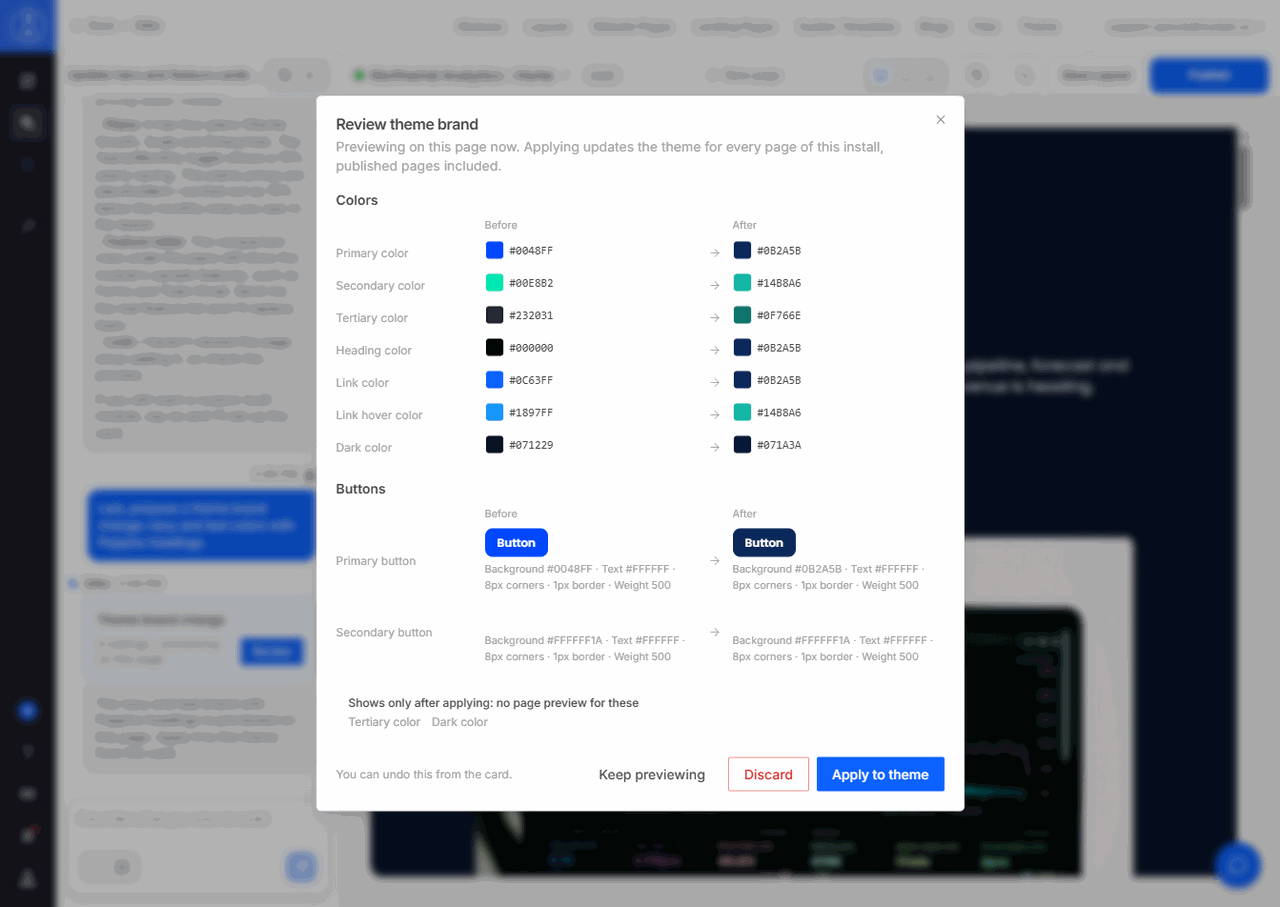This screenshot has width=1280, height=907.
Task: Click the Before primary button preview
Action: (x=516, y=542)
